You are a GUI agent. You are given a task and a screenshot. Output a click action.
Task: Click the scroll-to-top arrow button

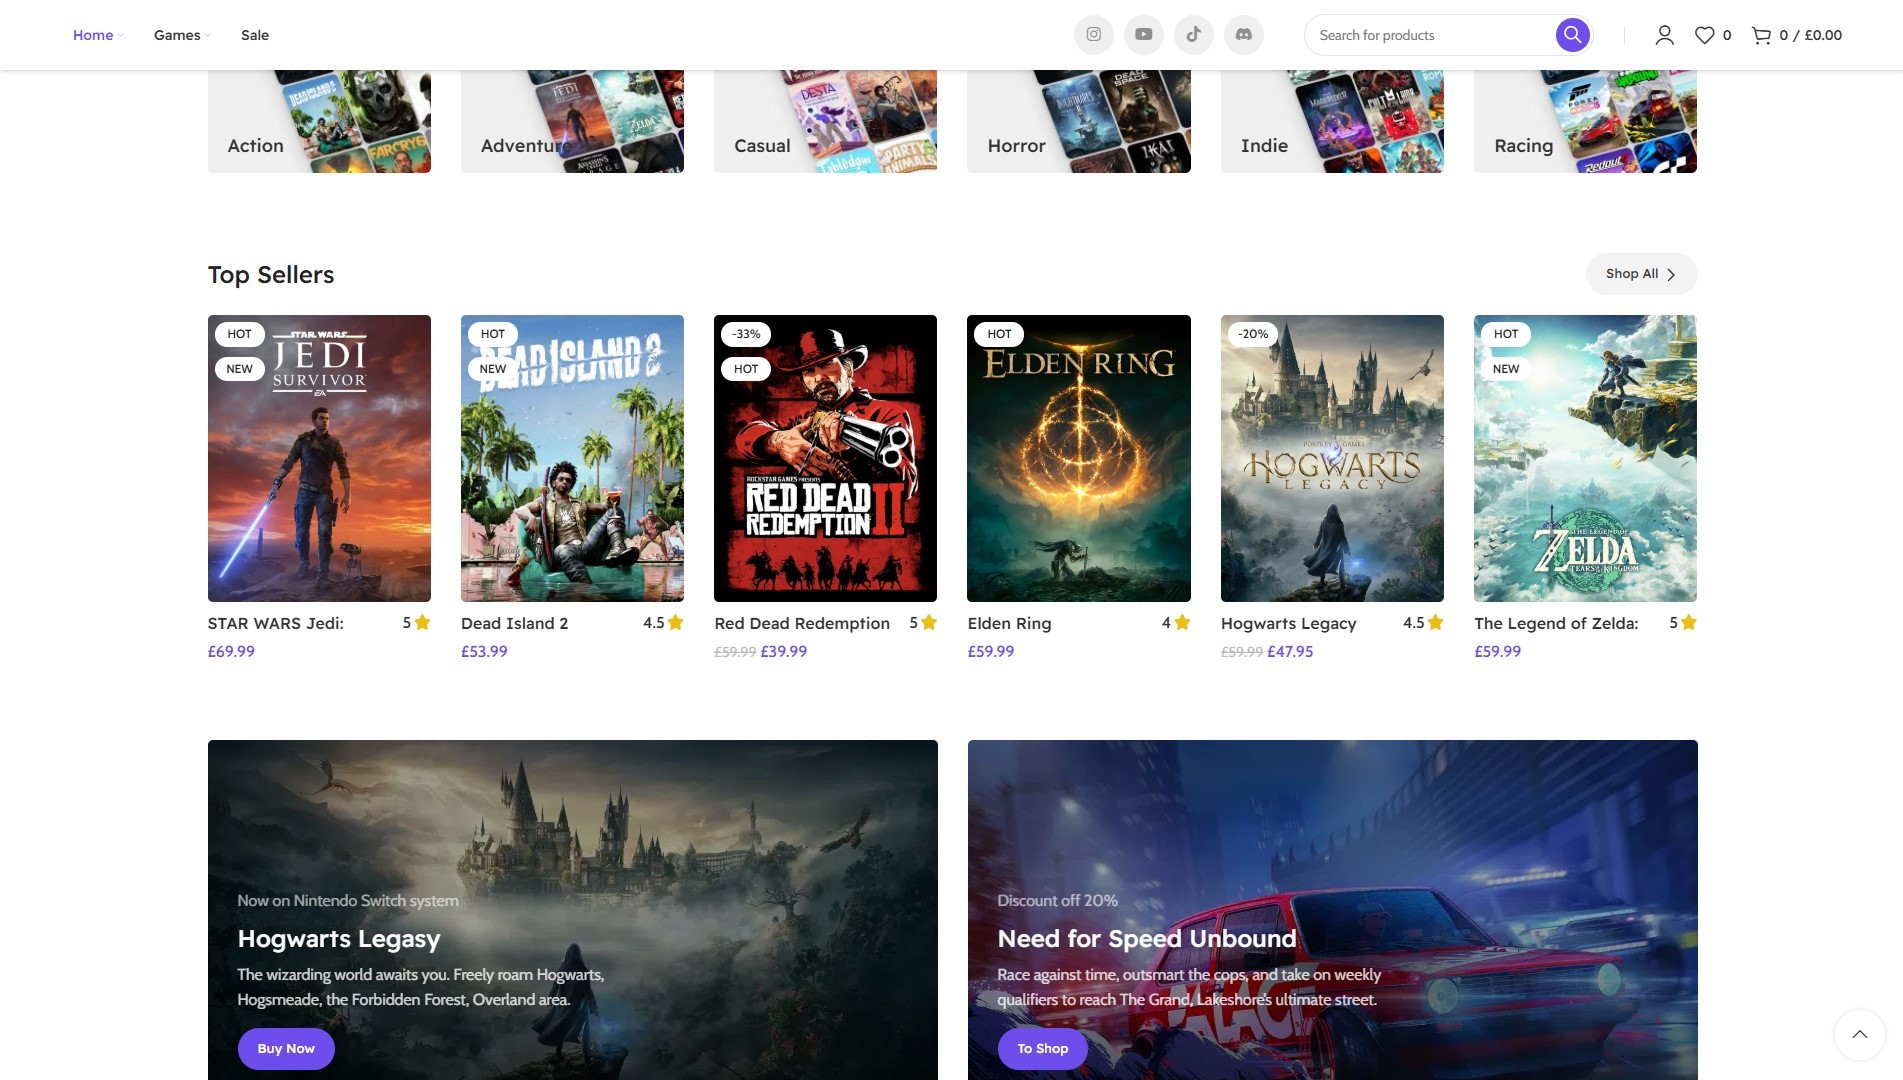pyautogui.click(x=1859, y=1034)
